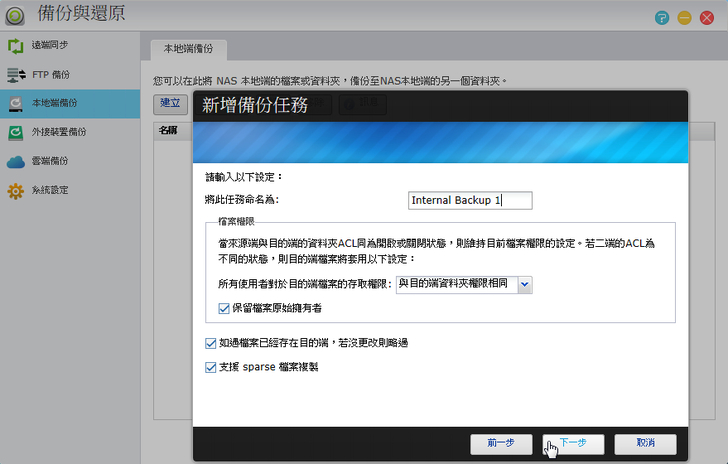Viewport: 728px width, 464px height.
Task: Click the blue help question mark icon
Action: pyautogui.click(x=662, y=17)
